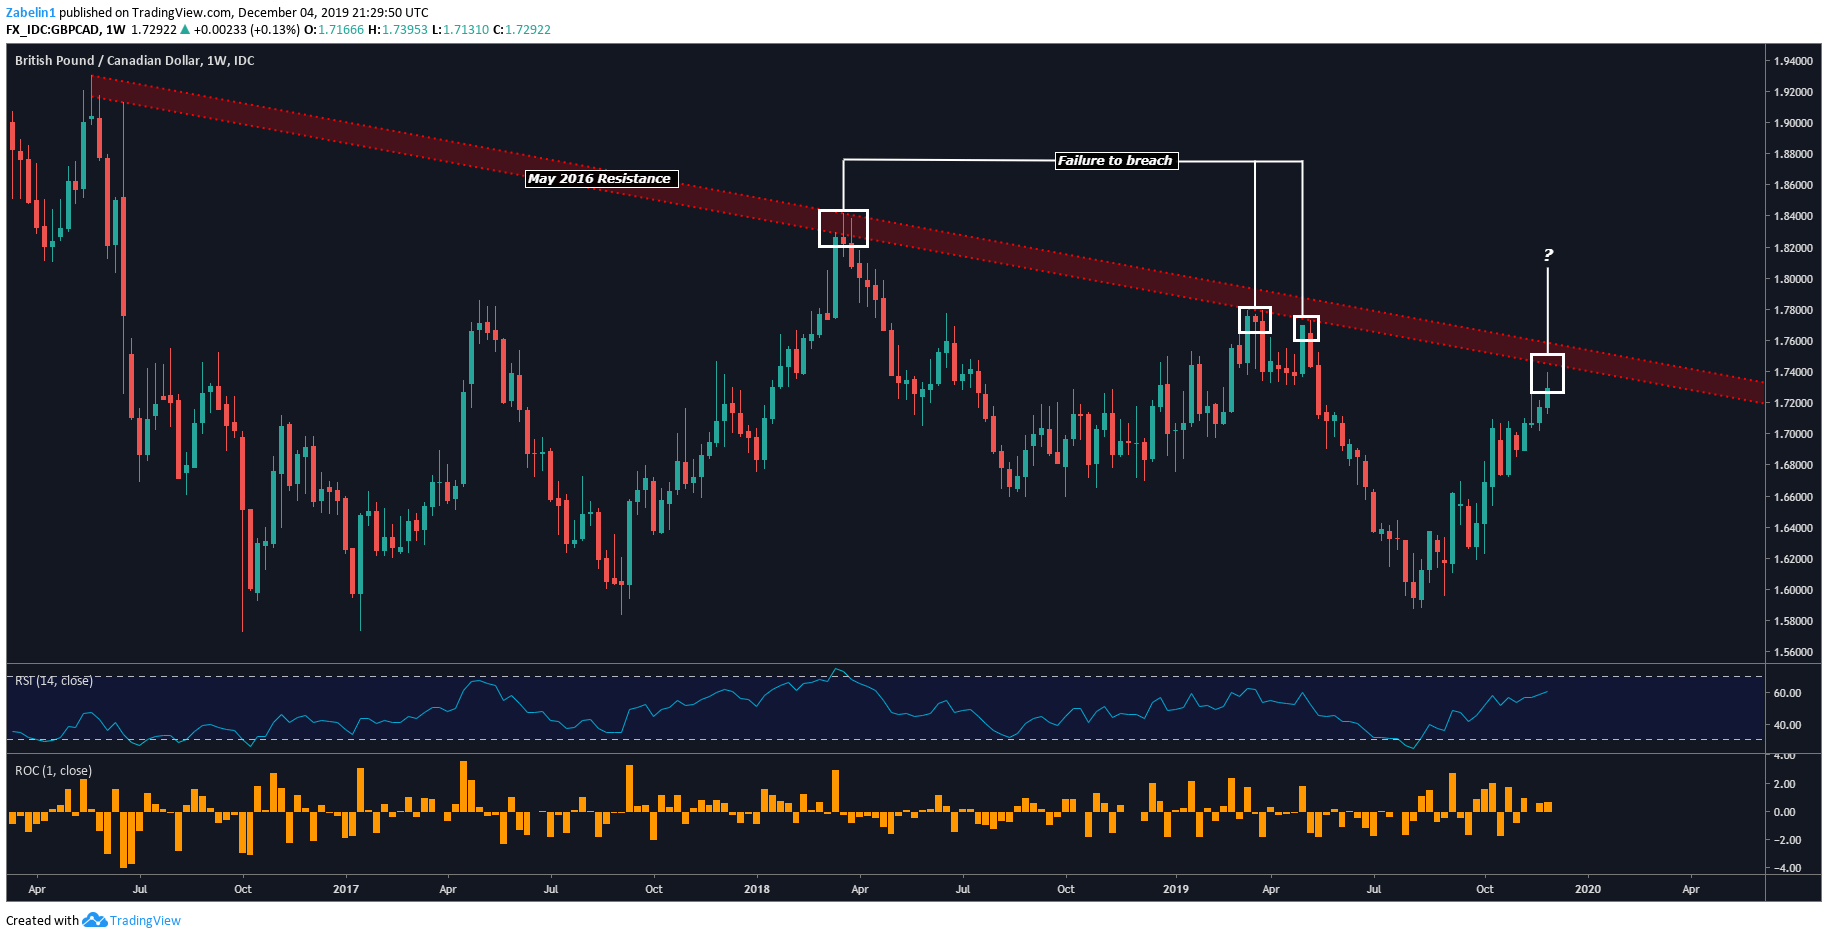Click the RSI 60.00 axis value
1828x938 pixels.
(x=1787, y=693)
